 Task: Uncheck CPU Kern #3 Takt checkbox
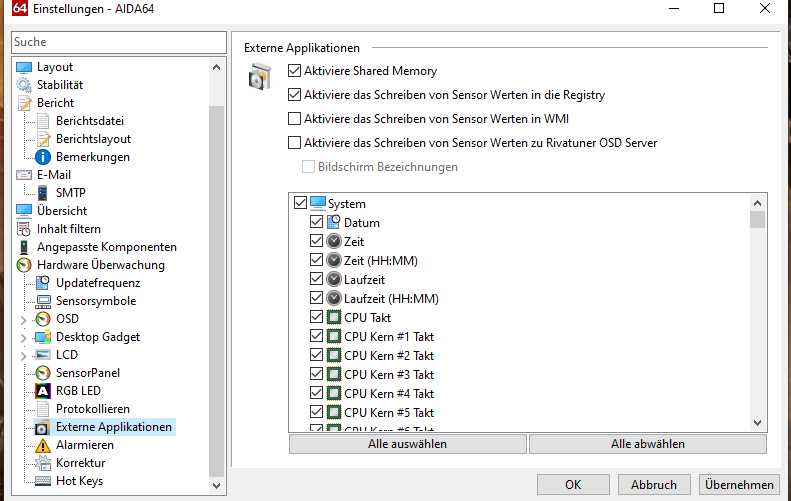[x=316, y=374]
